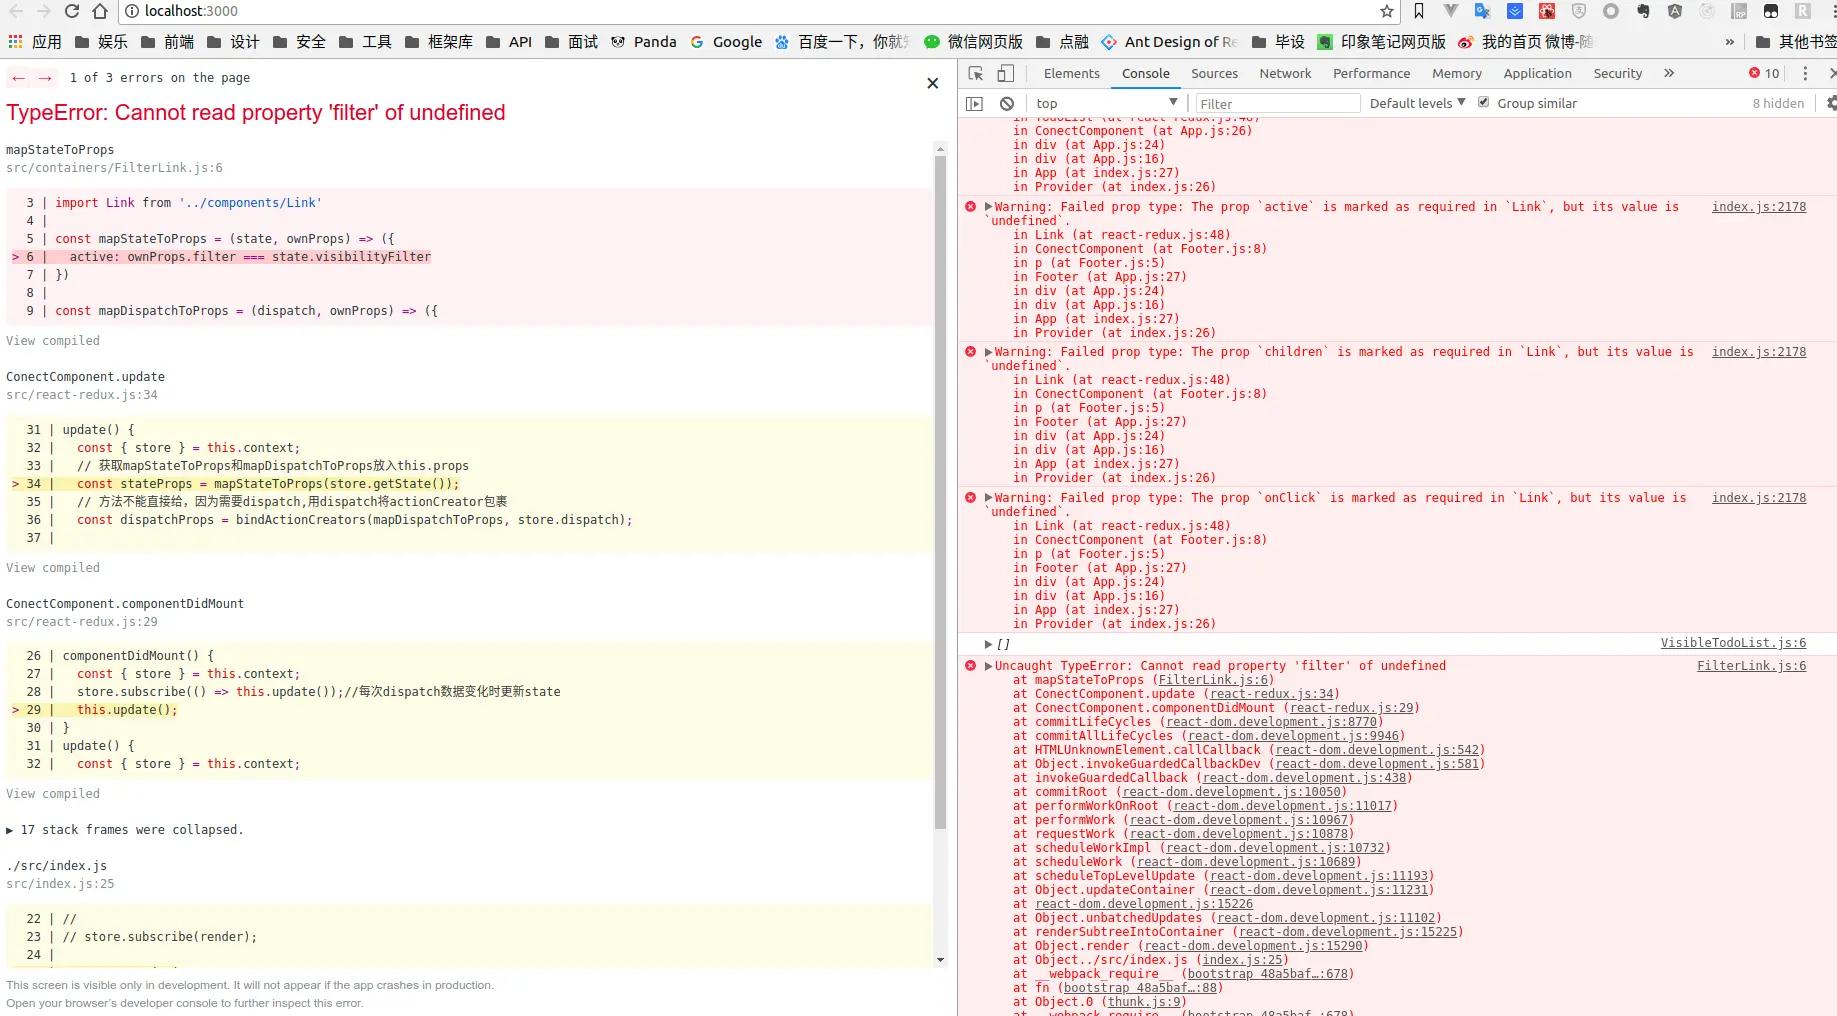
Task: Click the inspect element picker icon
Action: click(976, 73)
